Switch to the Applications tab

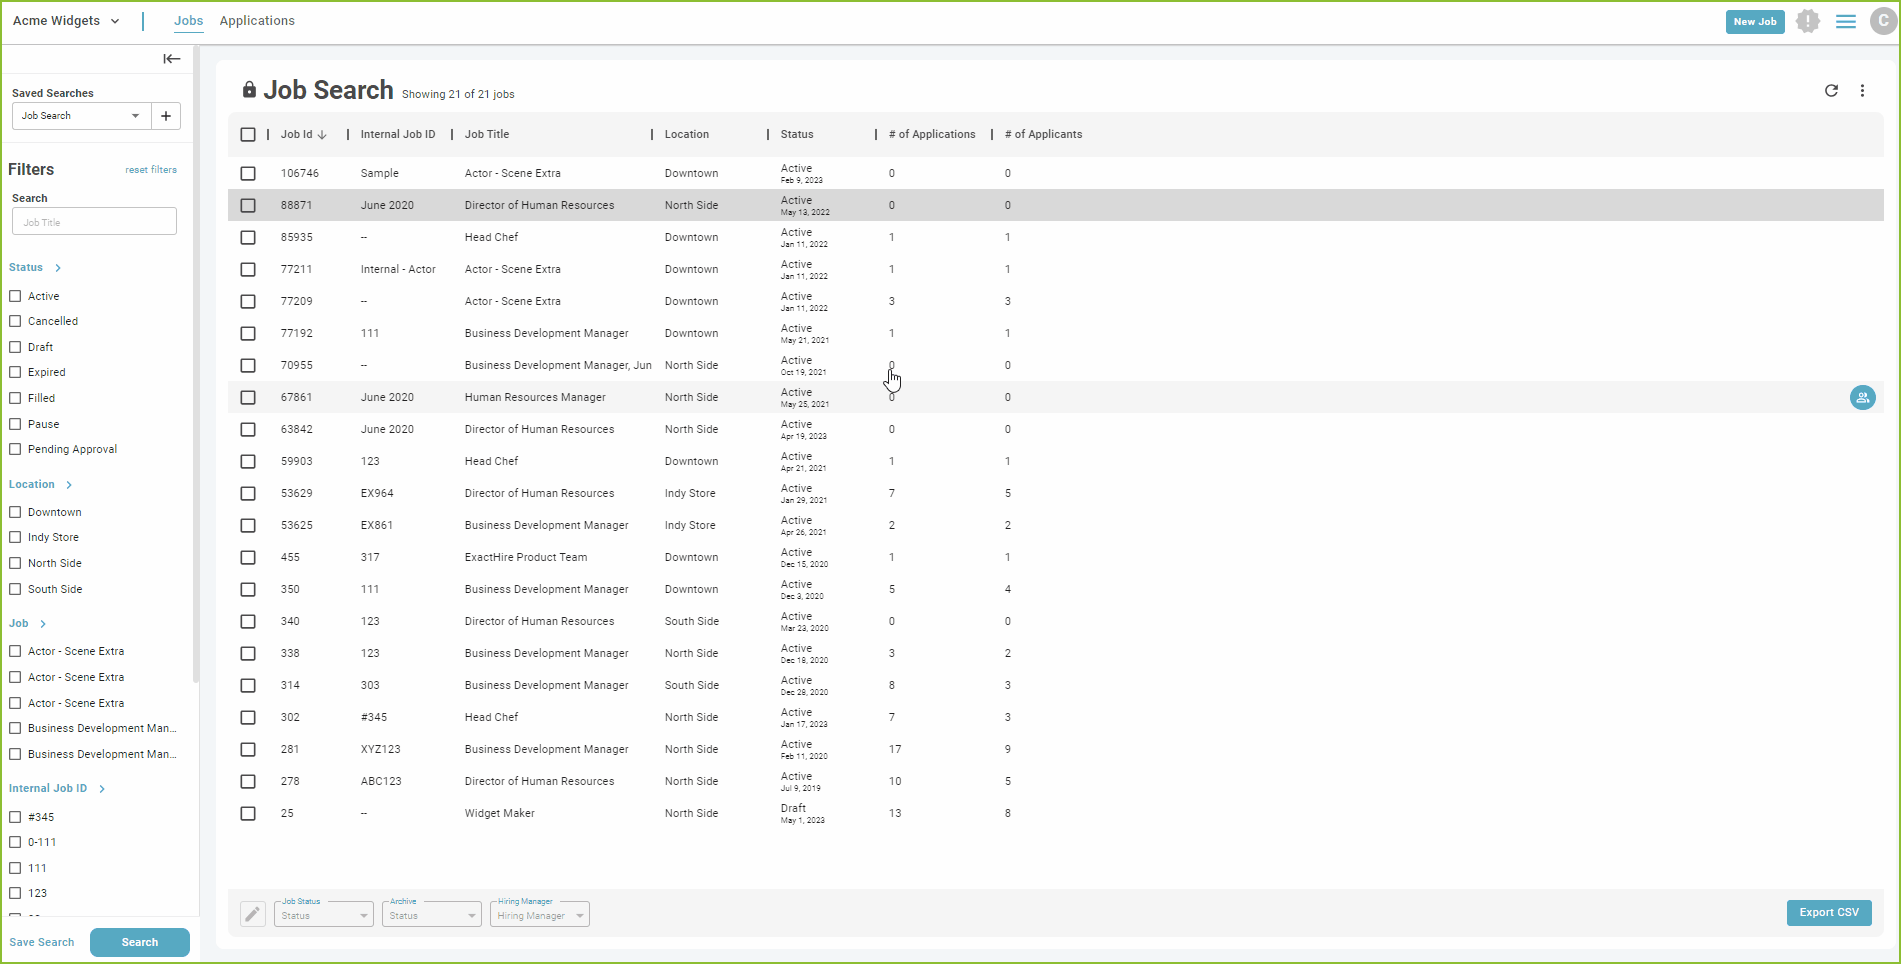click(257, 20)
